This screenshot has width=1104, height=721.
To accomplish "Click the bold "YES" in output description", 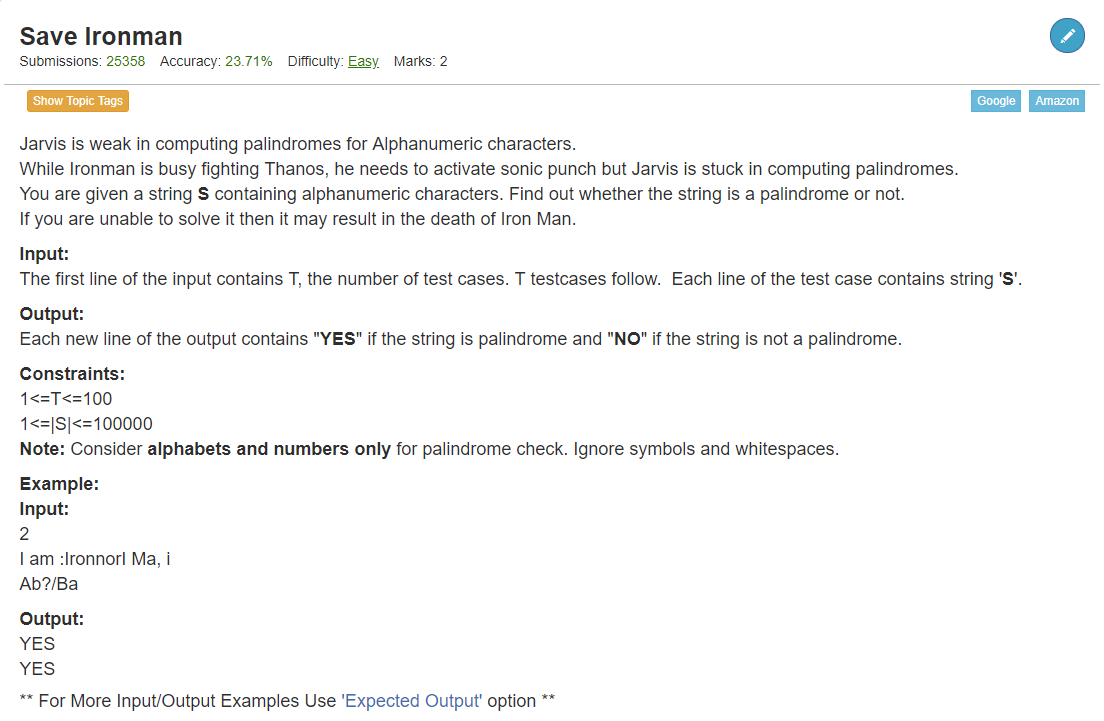I will click(x=337, y=339).
